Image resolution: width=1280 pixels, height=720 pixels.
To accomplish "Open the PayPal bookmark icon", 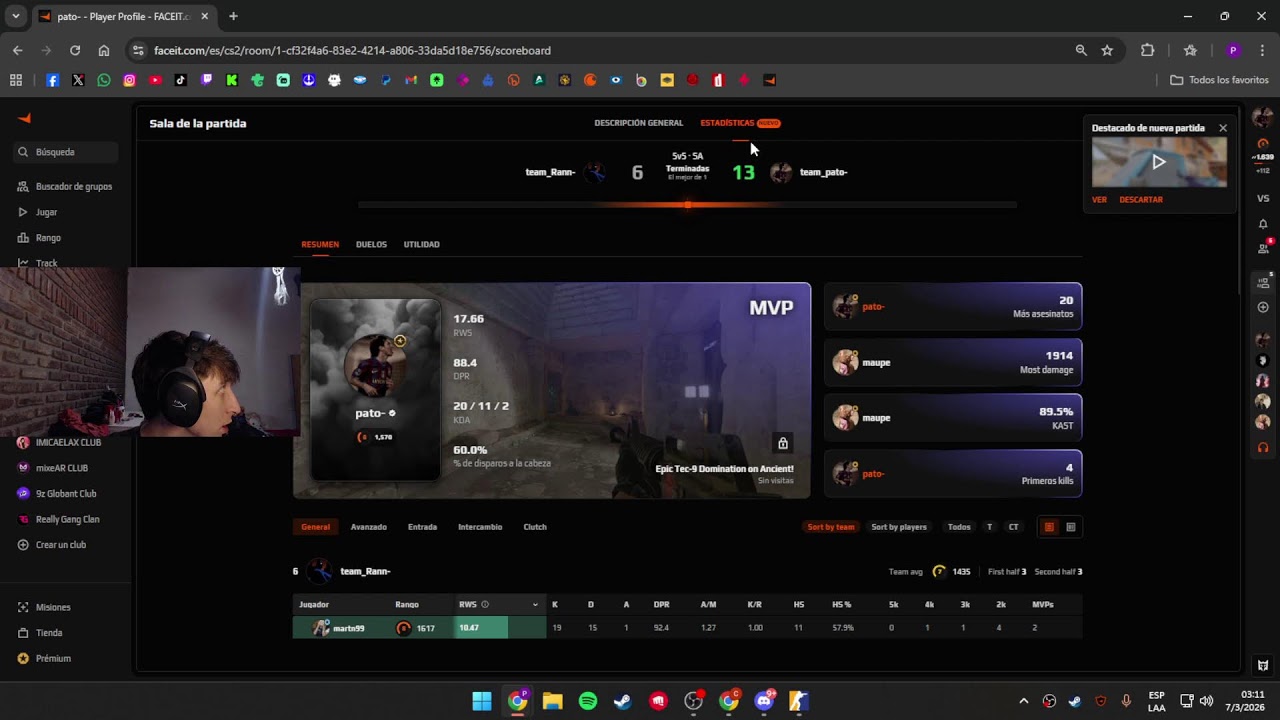I will coord(386,80).
